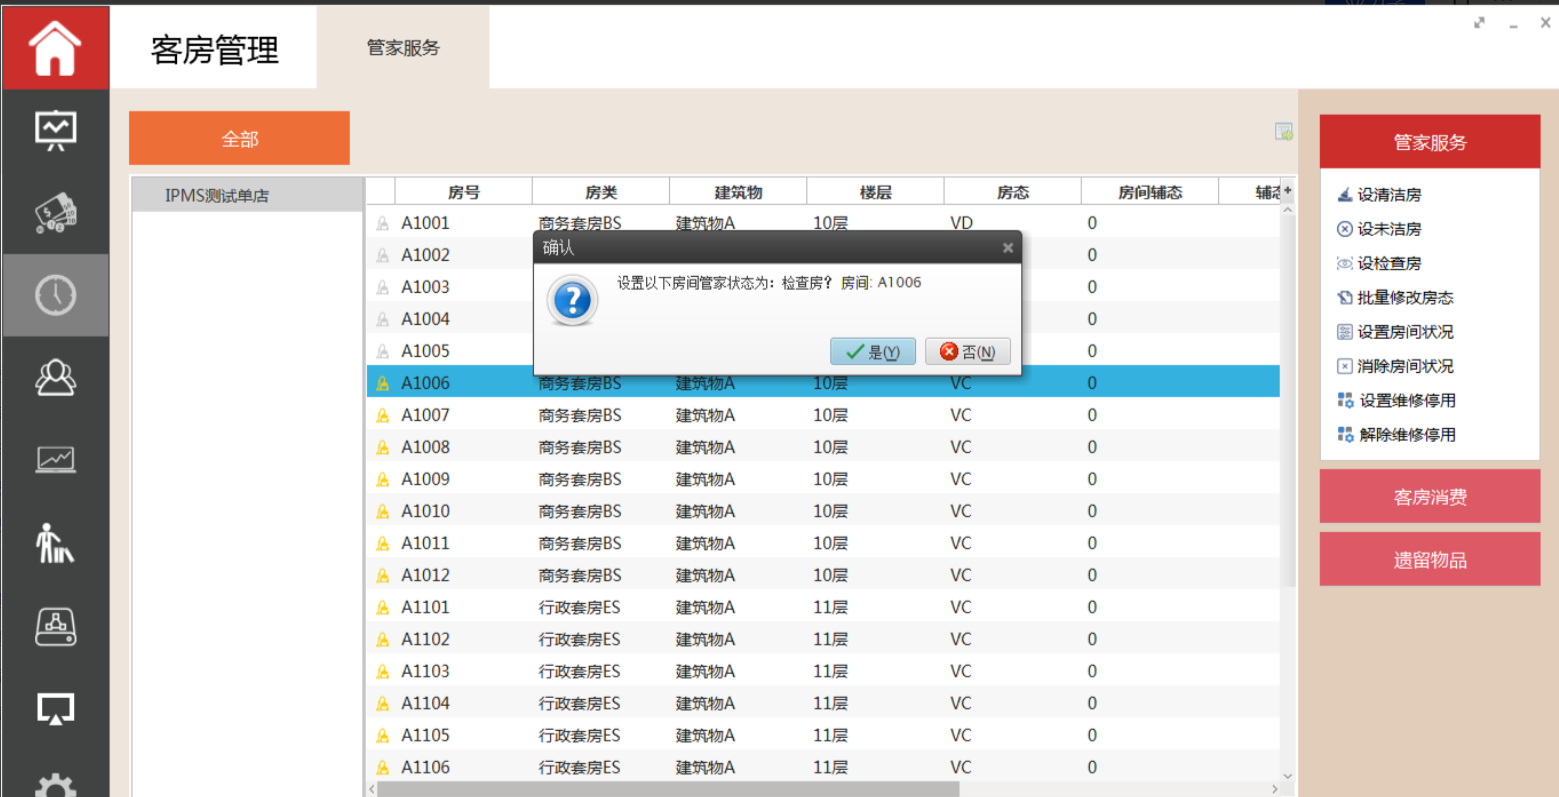1559x797 pixels.
Task: Choose 设置维修停用 in the service menu
Action: pyautogui.click(x=1406, y=401)
